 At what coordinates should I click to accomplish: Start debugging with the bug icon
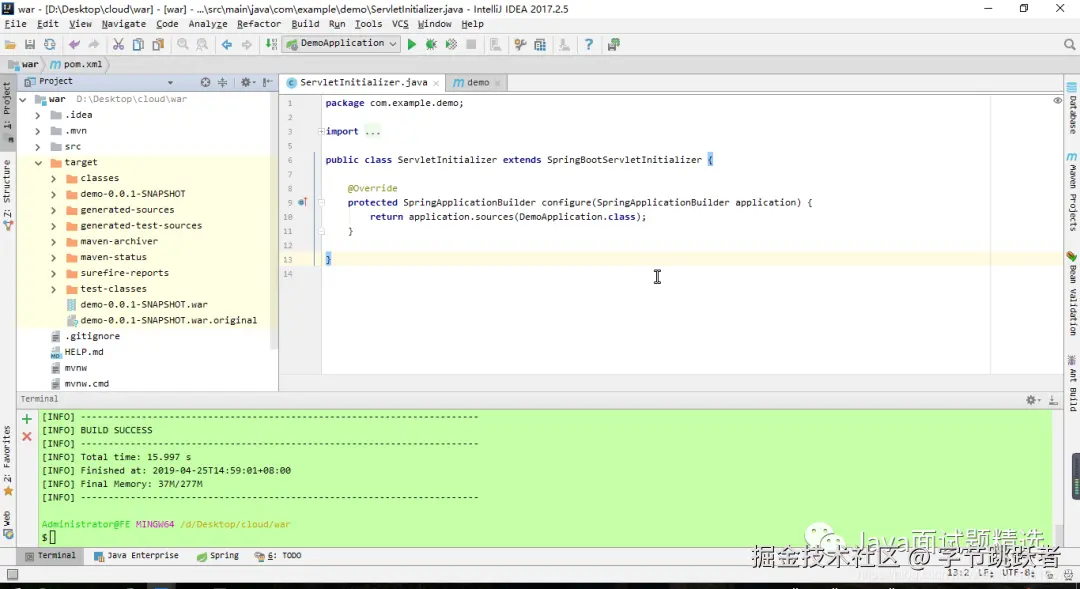coord(431,45)
